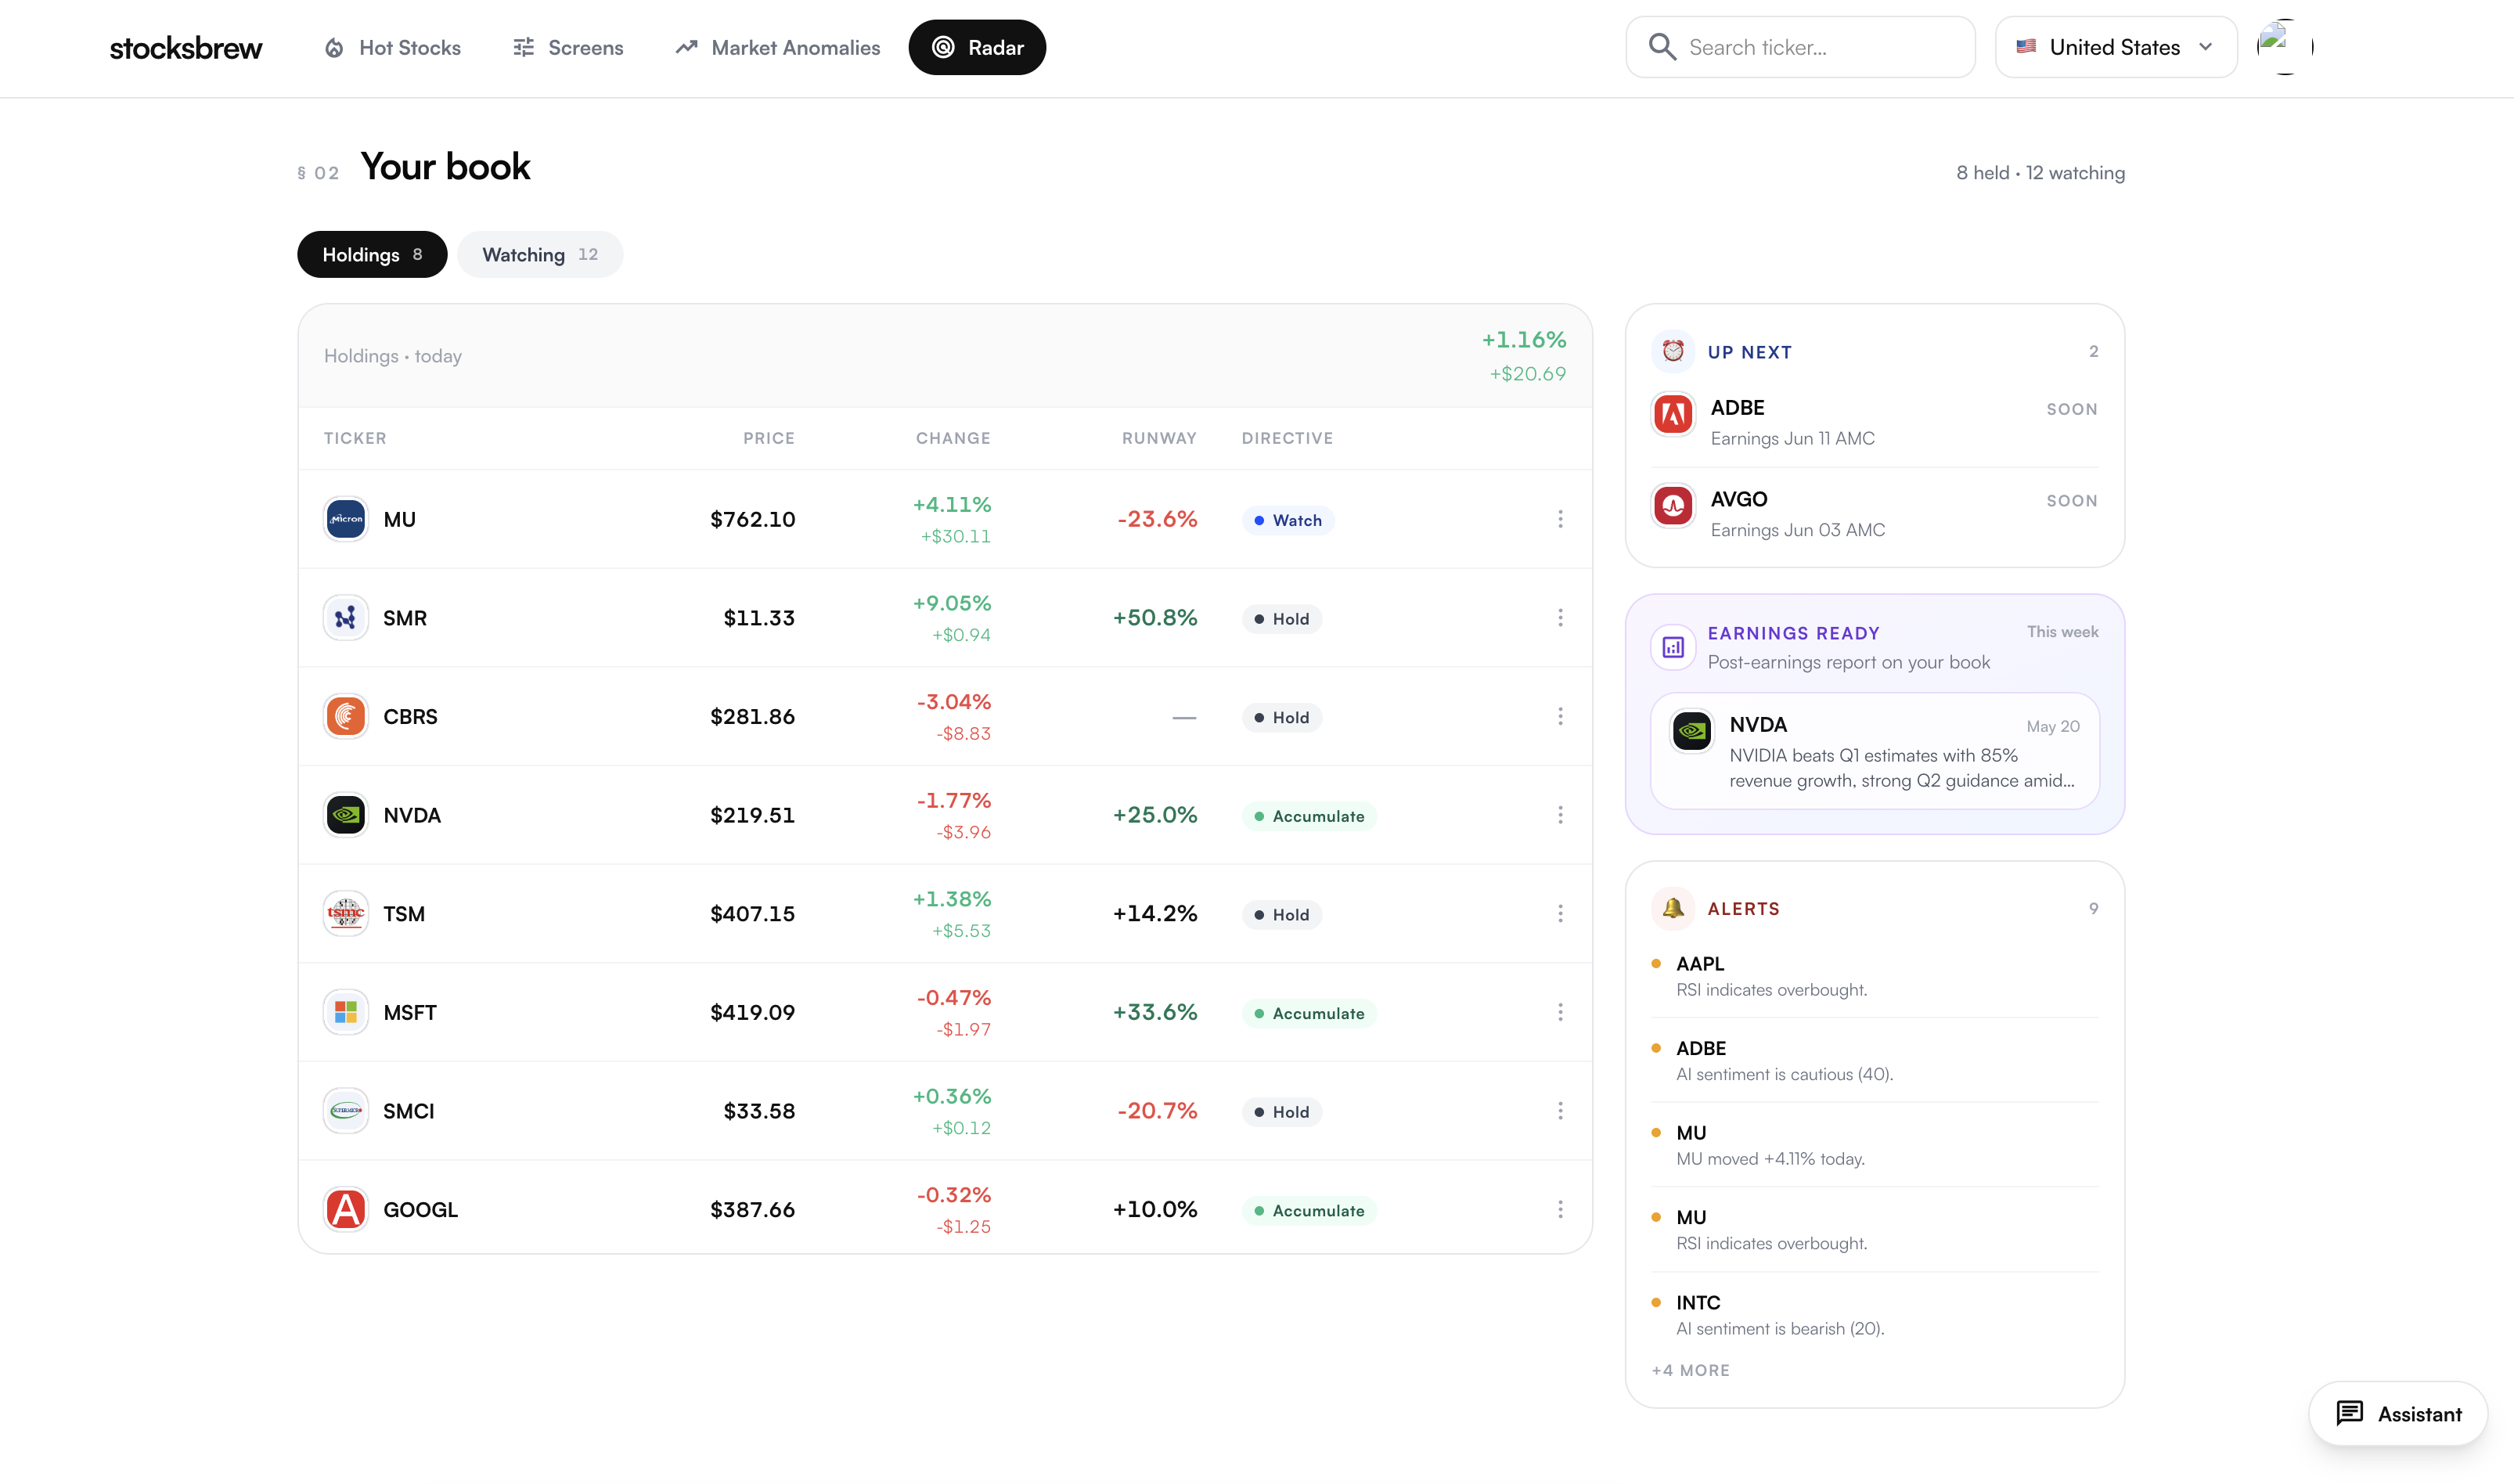Open the MU row options menu
Viewport: 2514px width, 1484px height.
point(1560,519)
